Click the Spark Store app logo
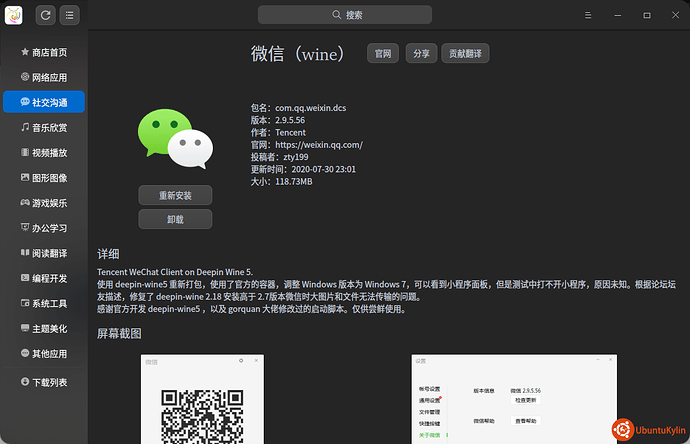The image size is (690, 444). click(14, 15)
